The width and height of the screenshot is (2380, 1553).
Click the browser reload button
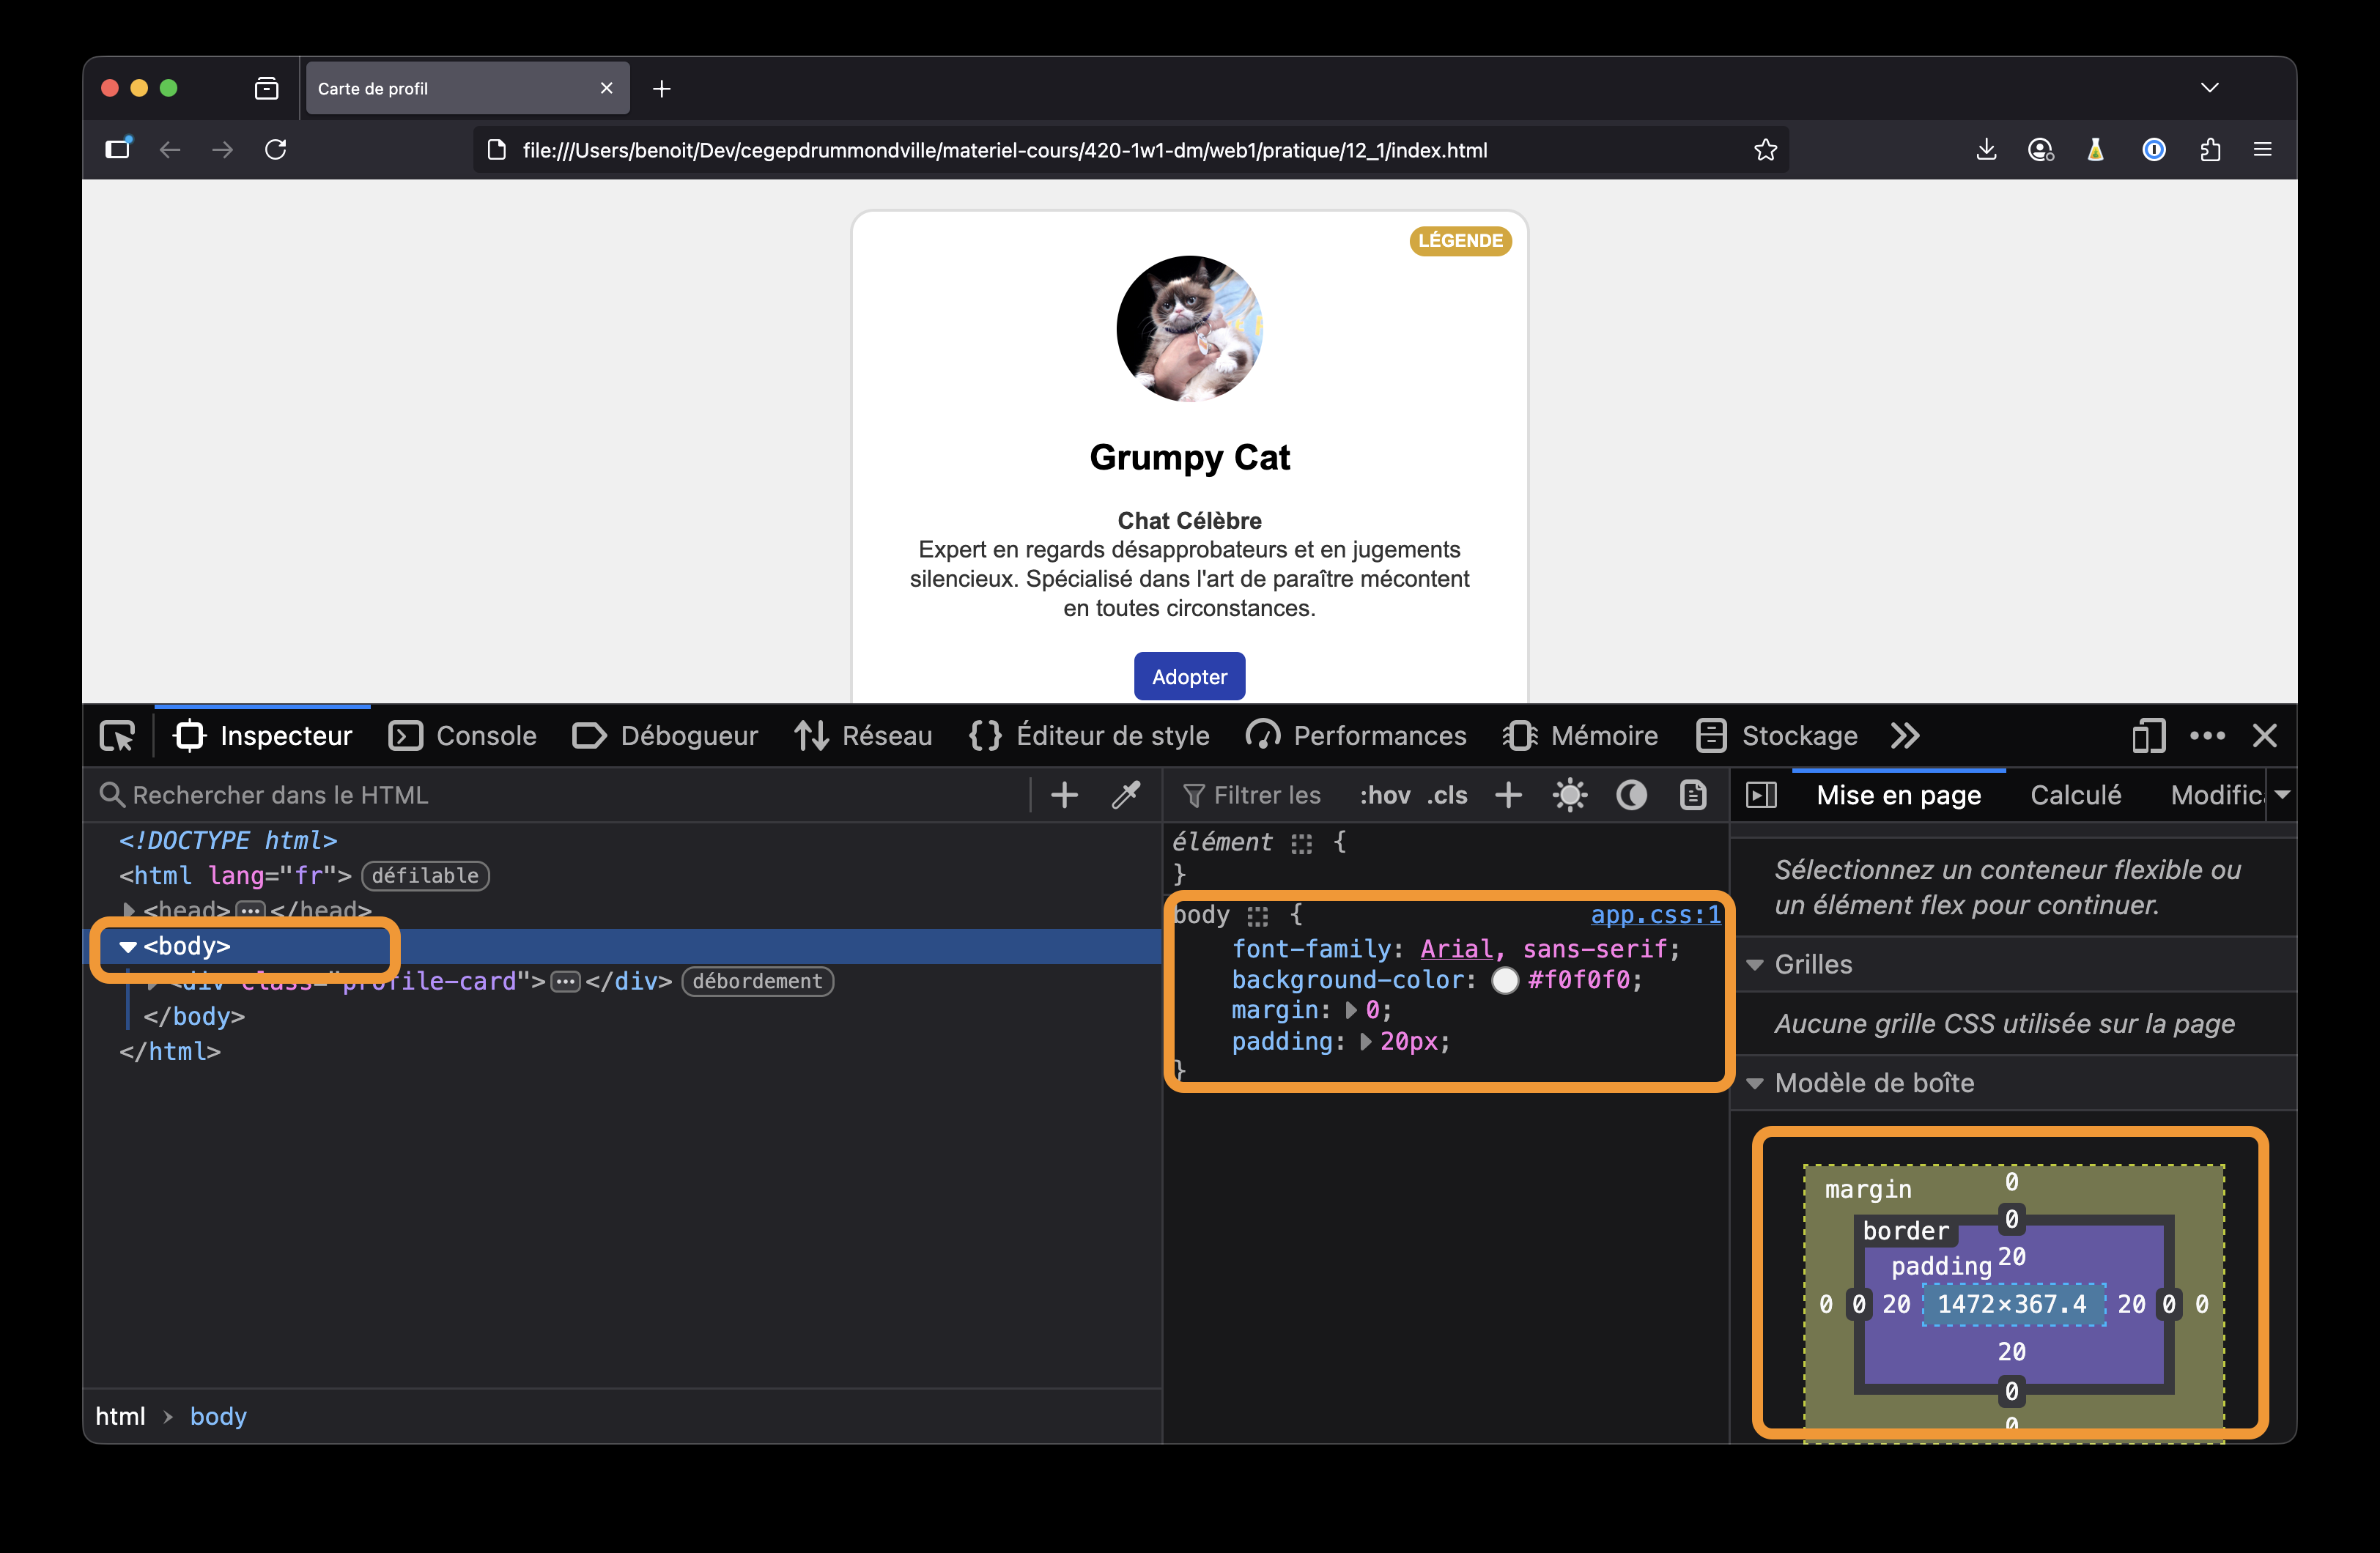276,150
